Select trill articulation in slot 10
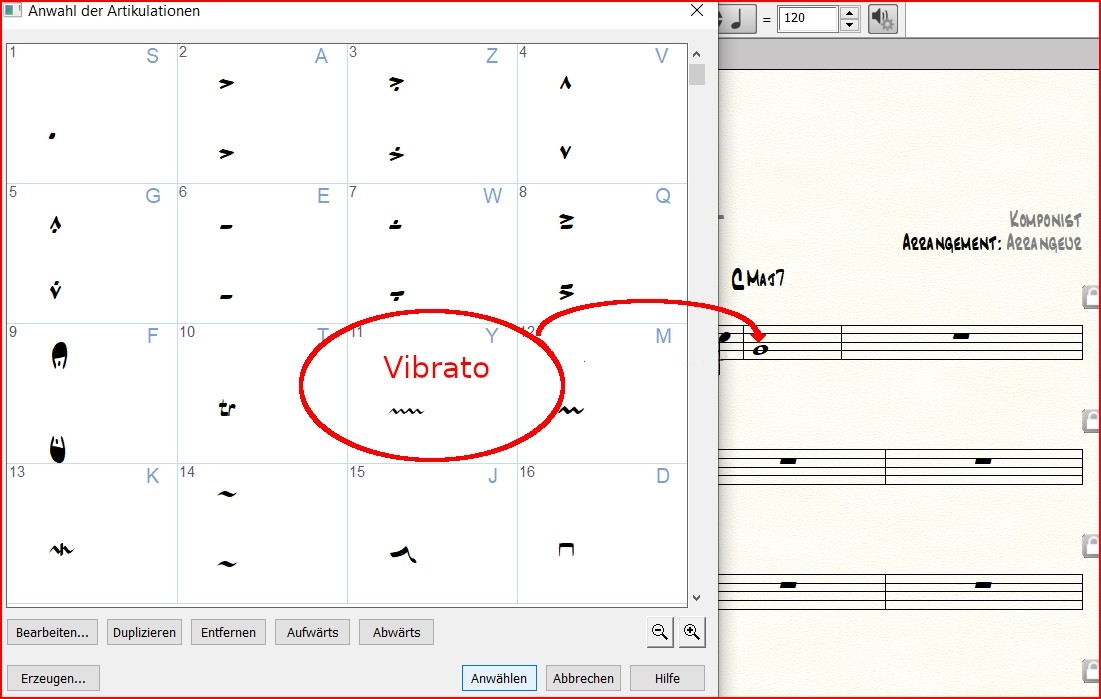The width and height of the screenshot is (1101, 699). click(x=262, y=393)
